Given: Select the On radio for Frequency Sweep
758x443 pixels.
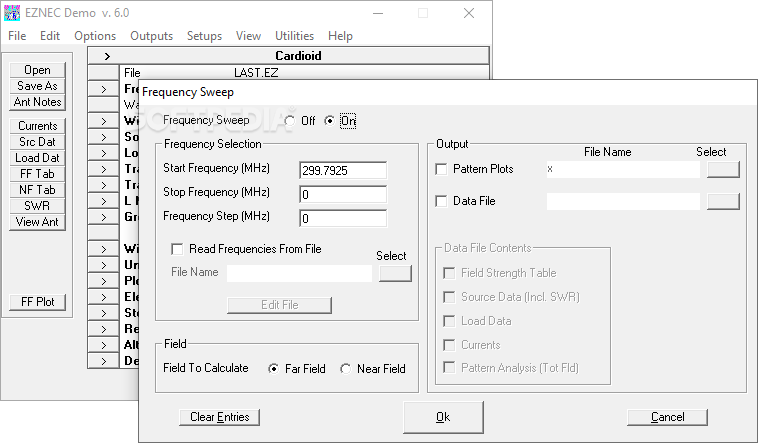Looking at the screenshot, I should (x=329, y=120).
